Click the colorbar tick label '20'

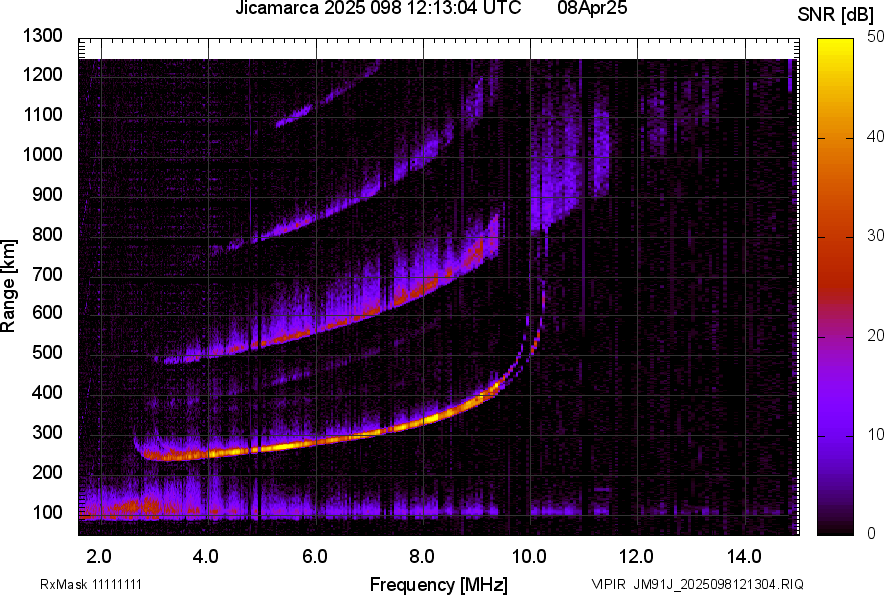coord(876,335)
